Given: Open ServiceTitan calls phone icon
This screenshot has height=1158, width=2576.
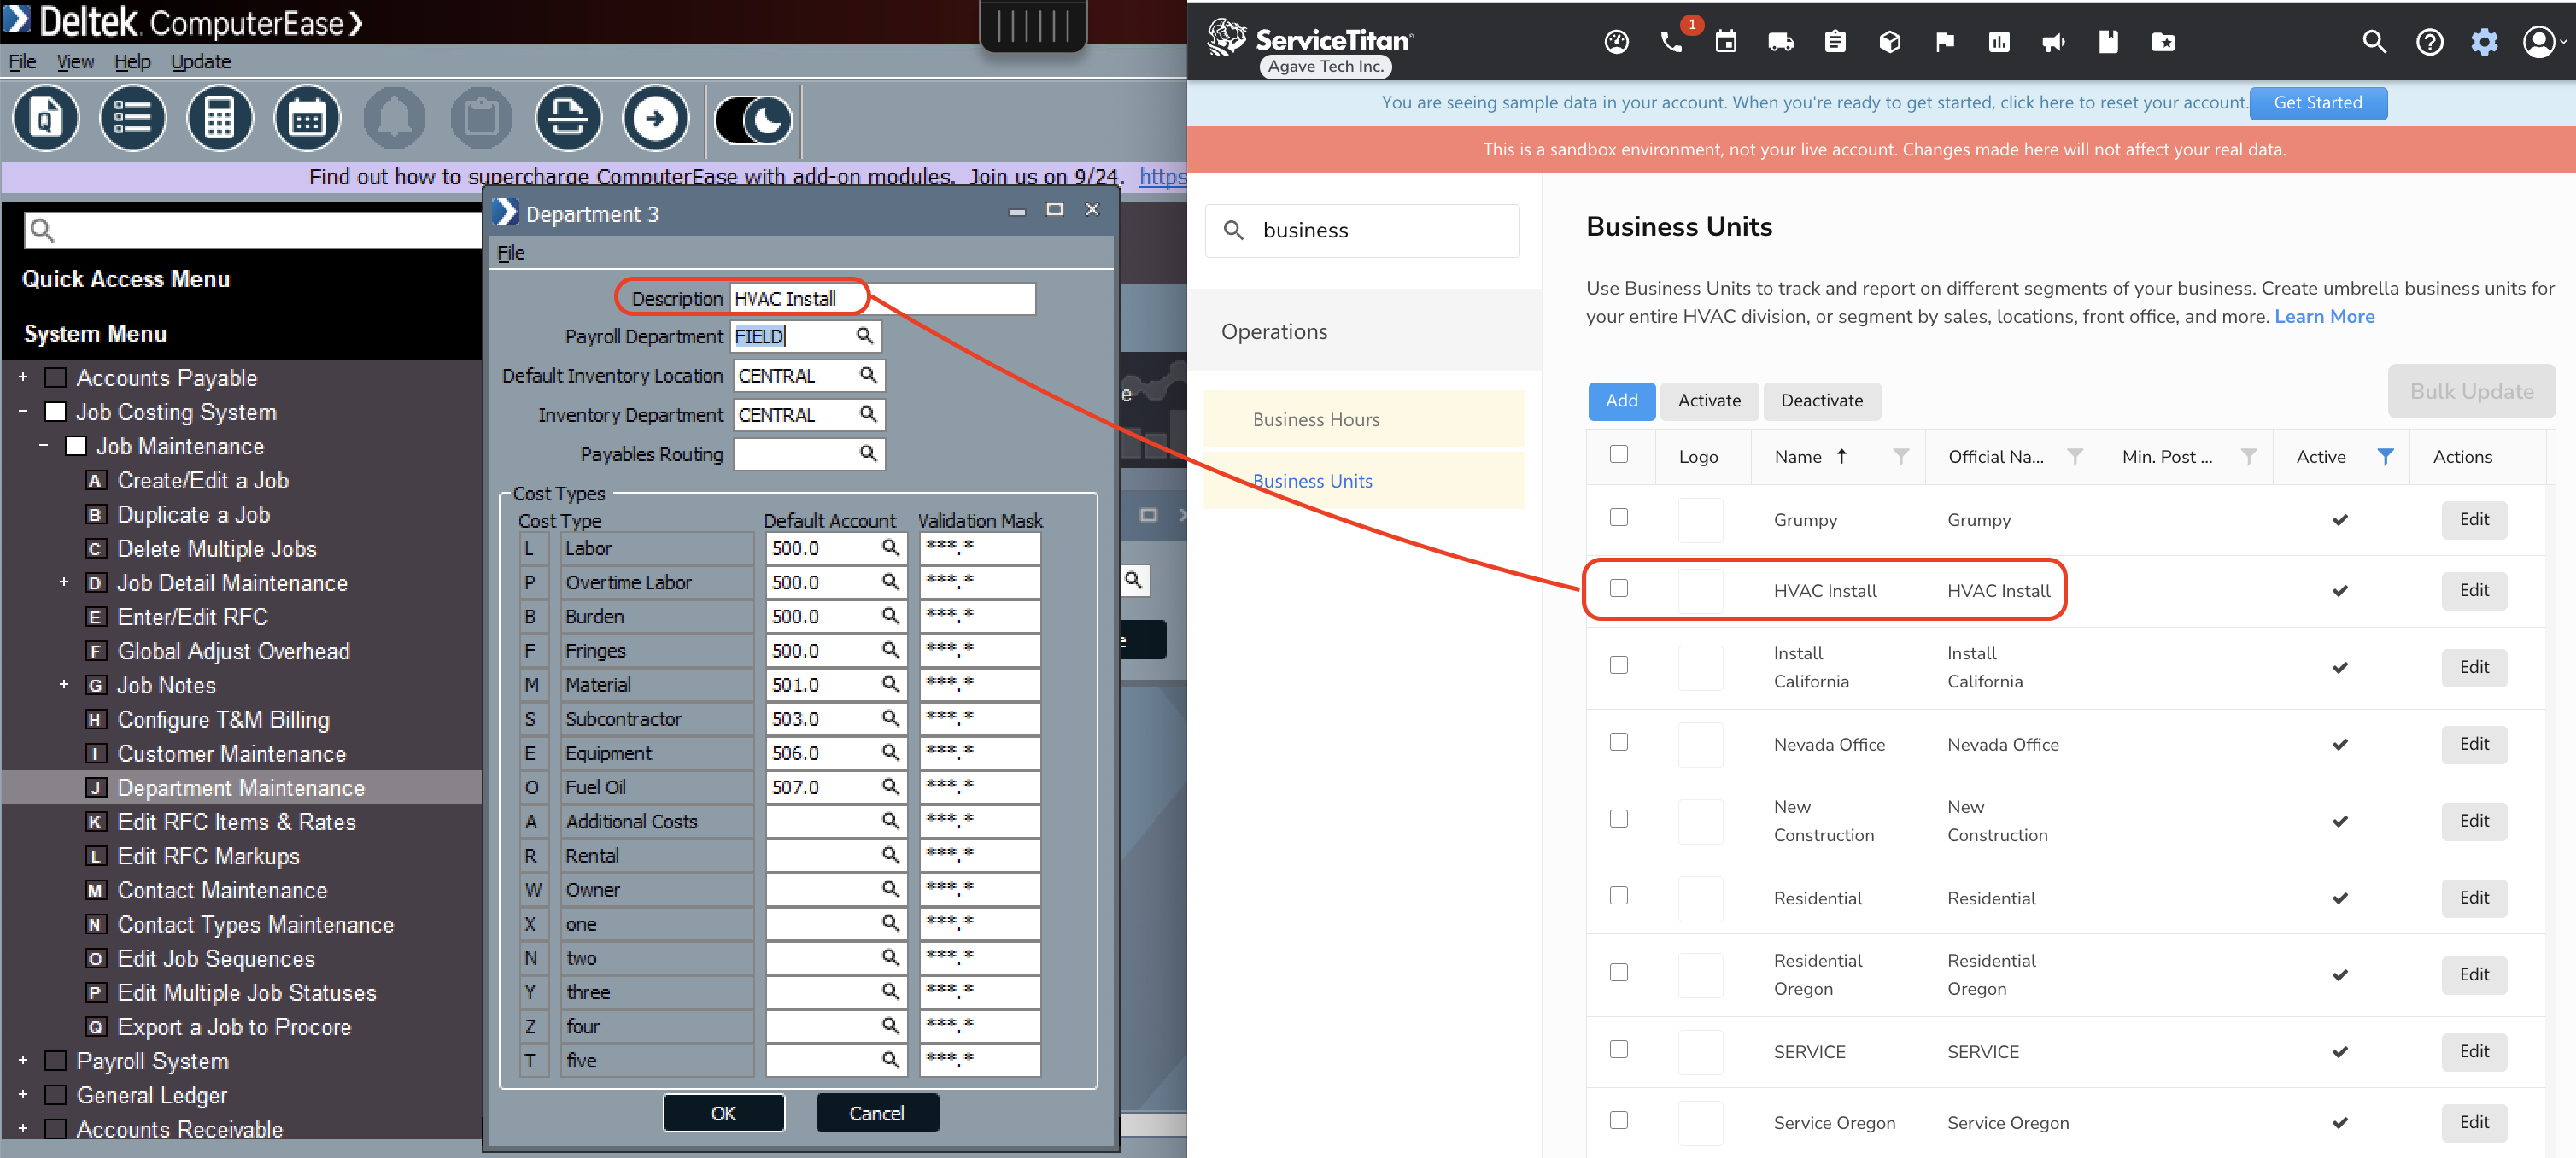Looking at the screenshot, I should coord(1671,42).
